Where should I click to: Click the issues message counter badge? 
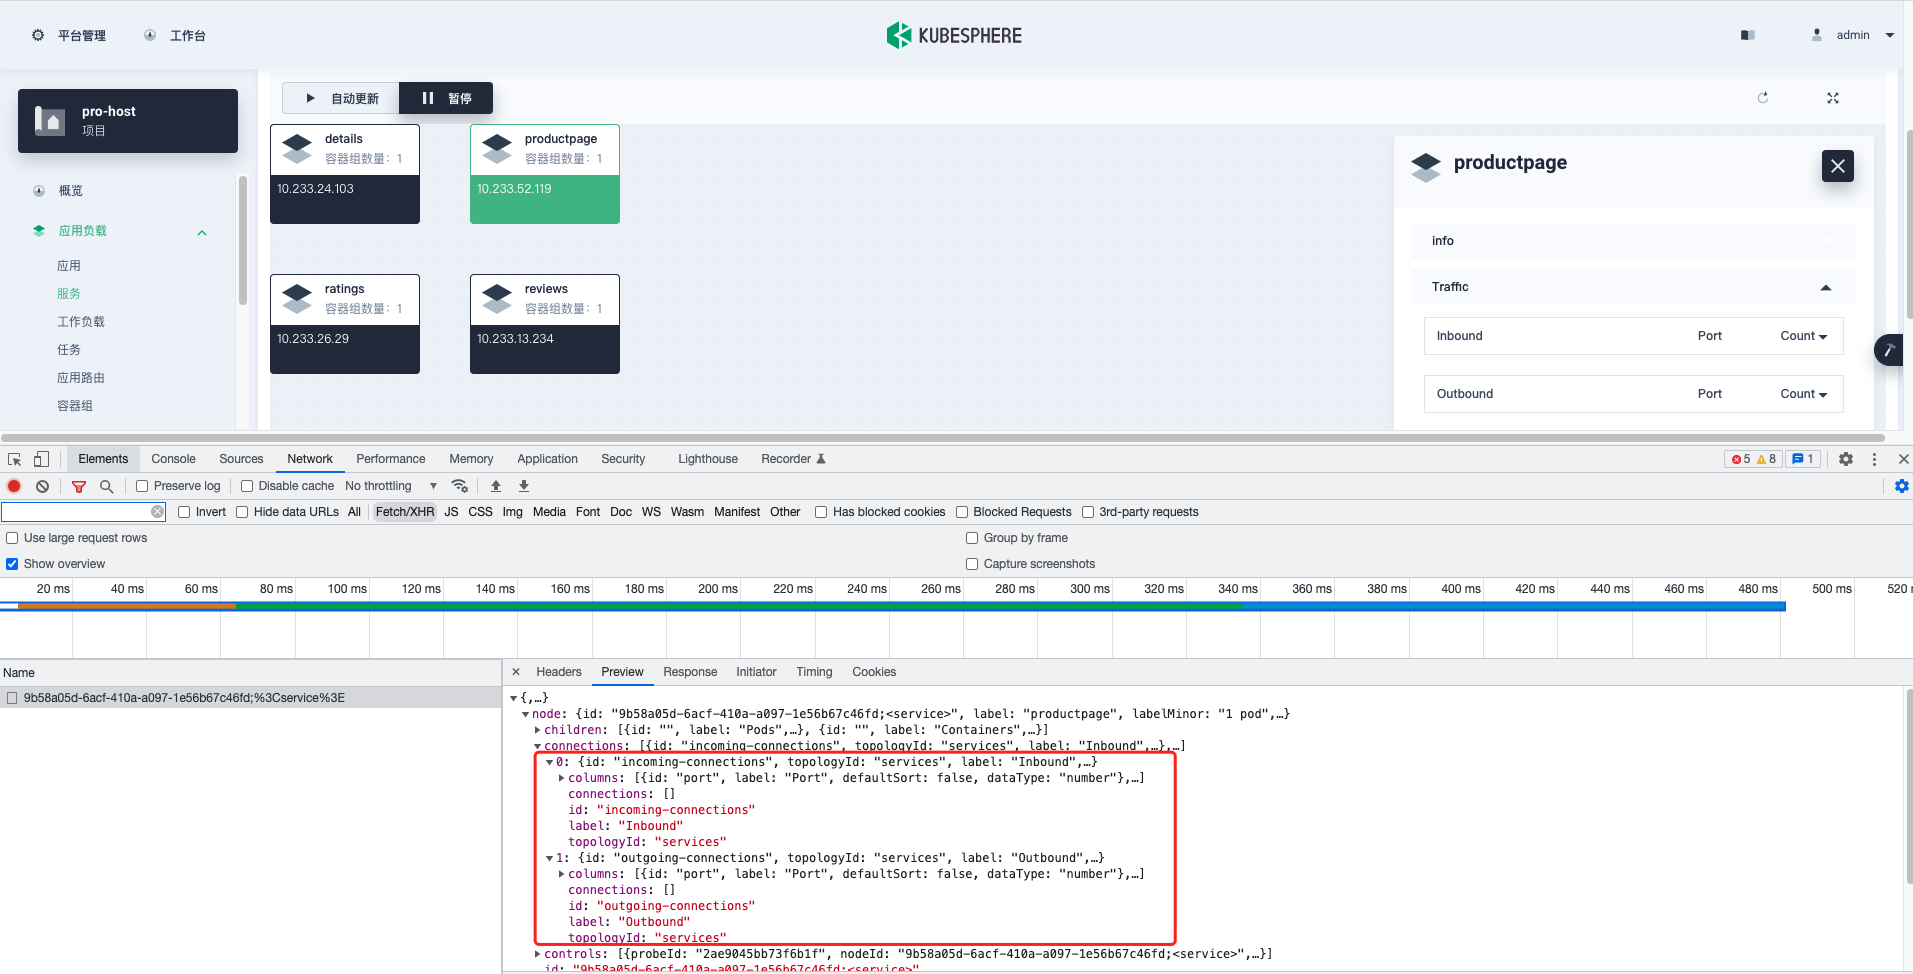[1803, 459]
